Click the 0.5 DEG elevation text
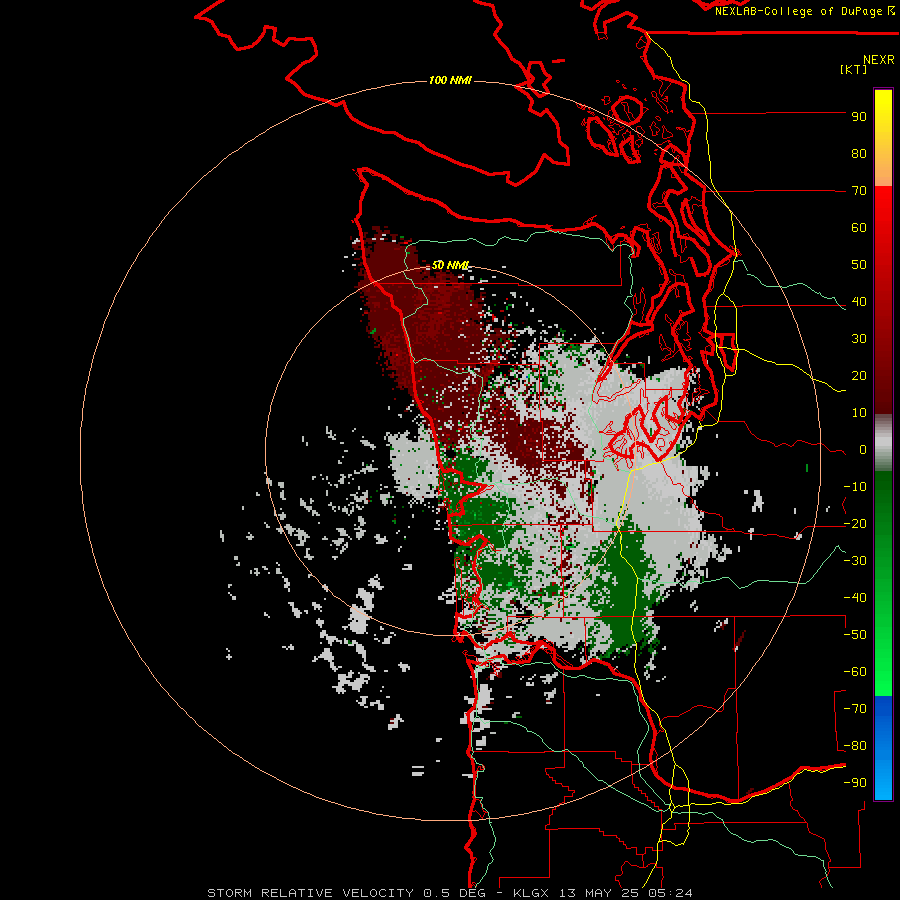Viewport: 900px width, 900px height. click(x=455, y=893)
